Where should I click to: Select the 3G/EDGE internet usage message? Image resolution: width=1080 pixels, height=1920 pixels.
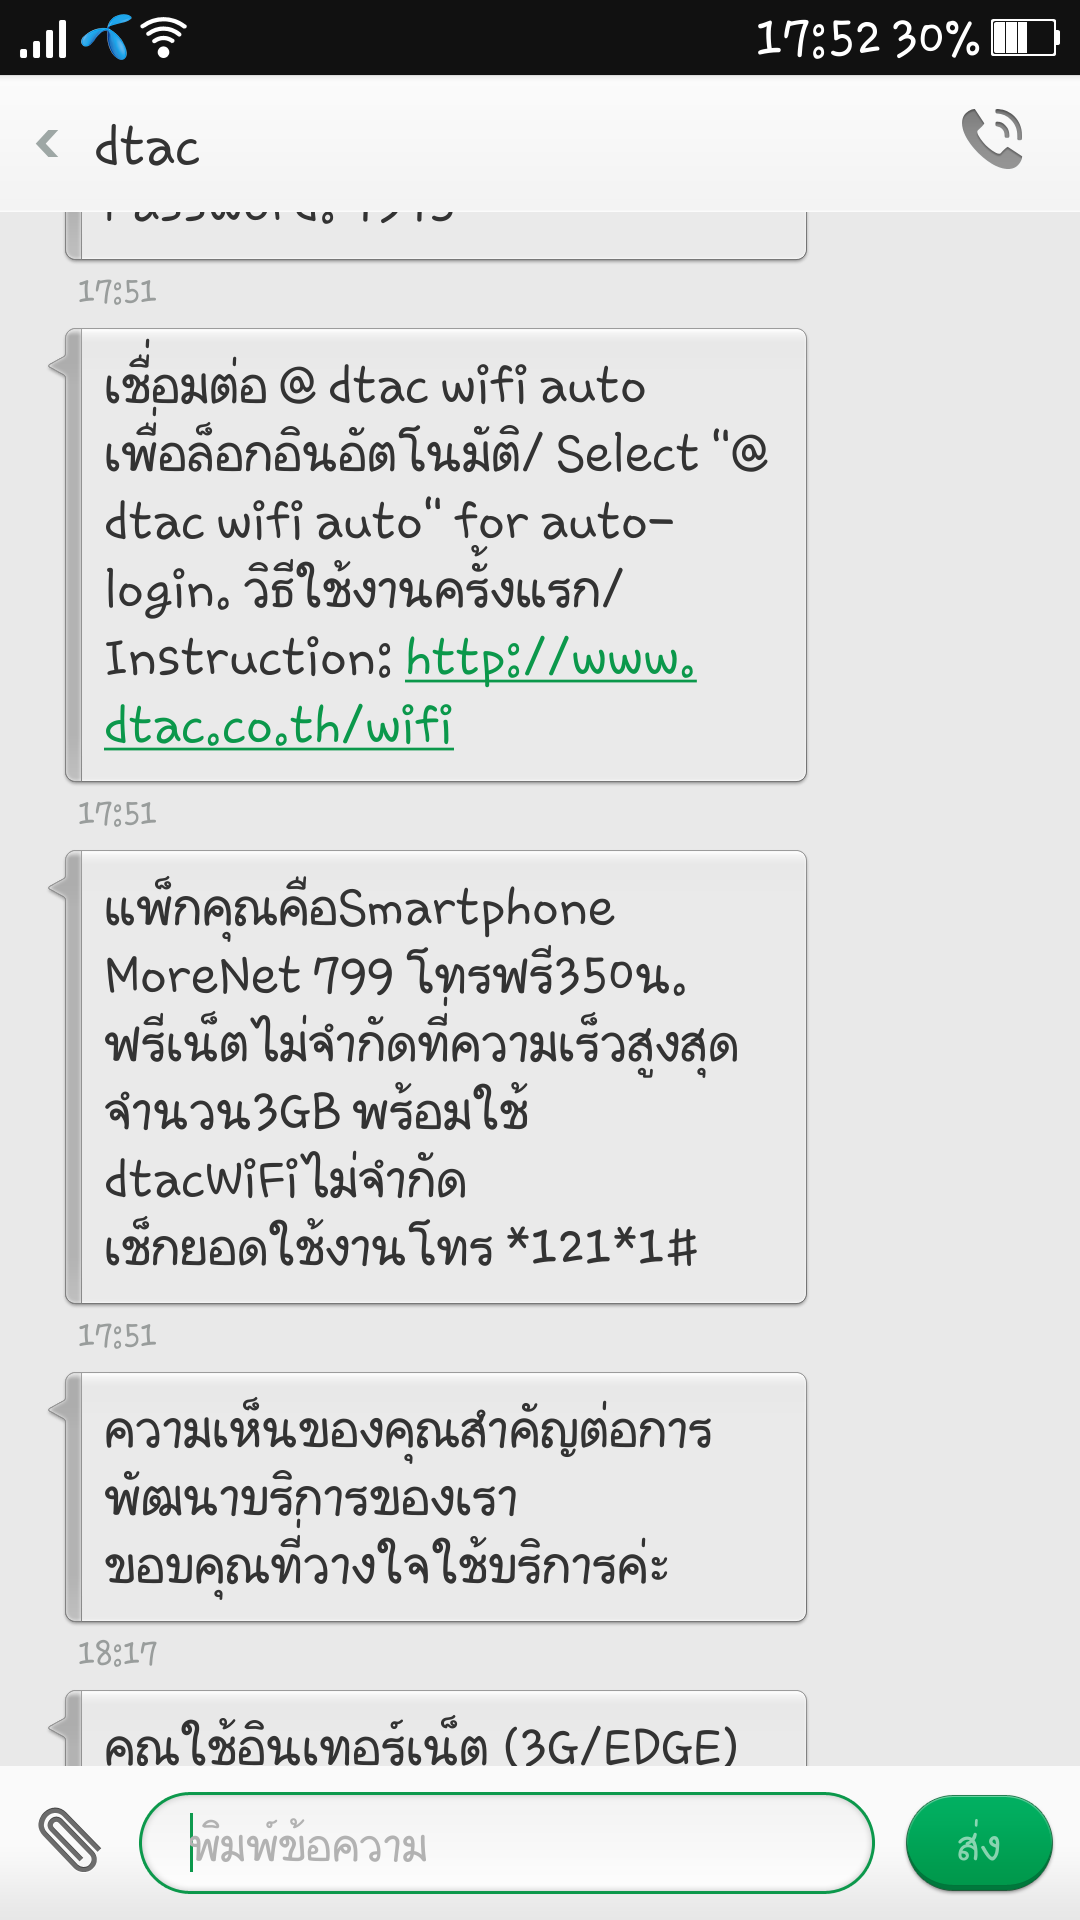[x=436, y=1728]
